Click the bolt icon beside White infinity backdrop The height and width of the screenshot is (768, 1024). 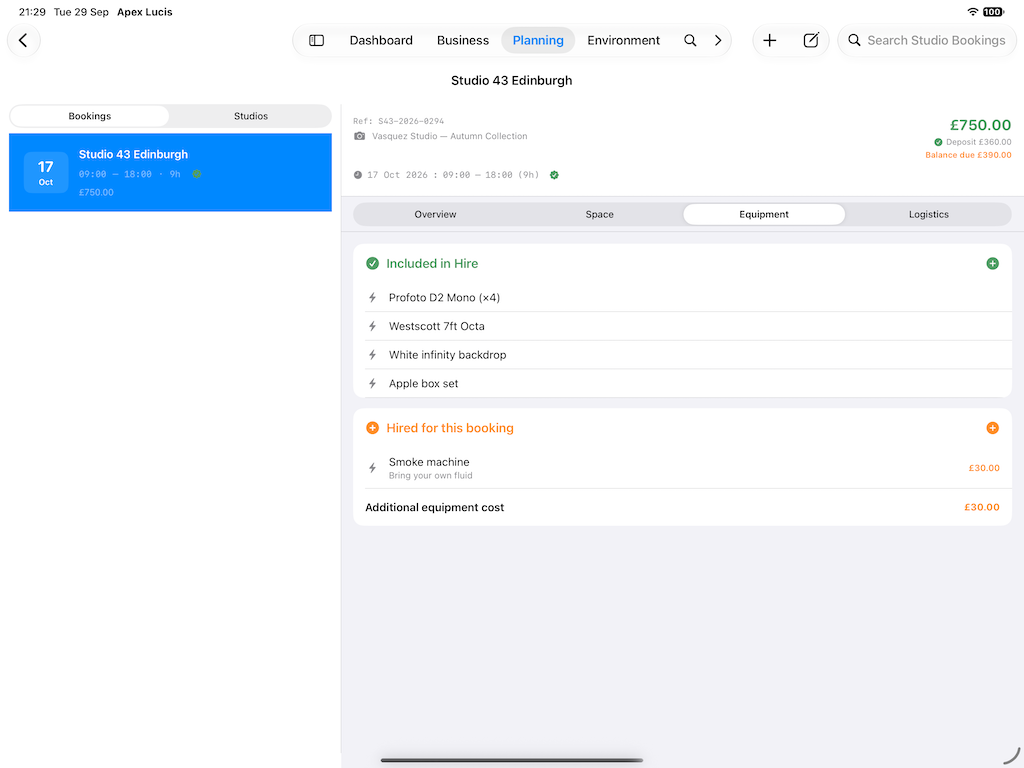pyautogui.click(x=372, y=355)
